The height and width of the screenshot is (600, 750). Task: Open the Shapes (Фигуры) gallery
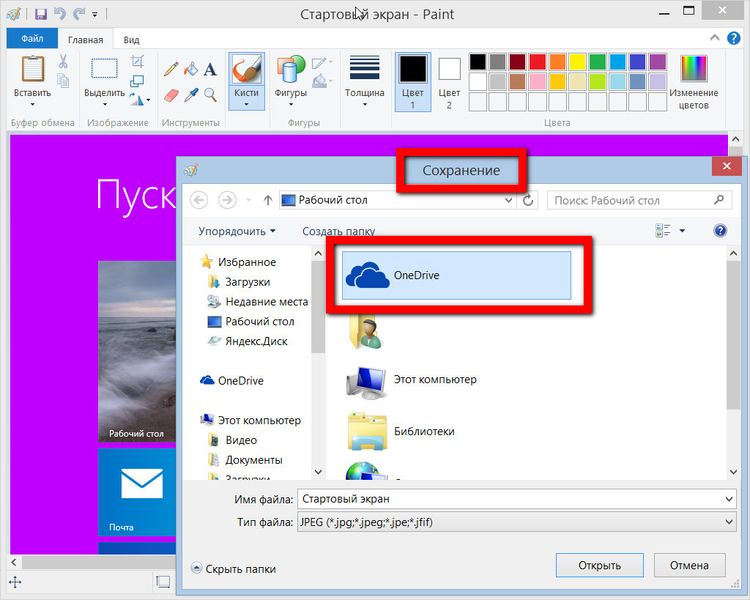point(290,81)
